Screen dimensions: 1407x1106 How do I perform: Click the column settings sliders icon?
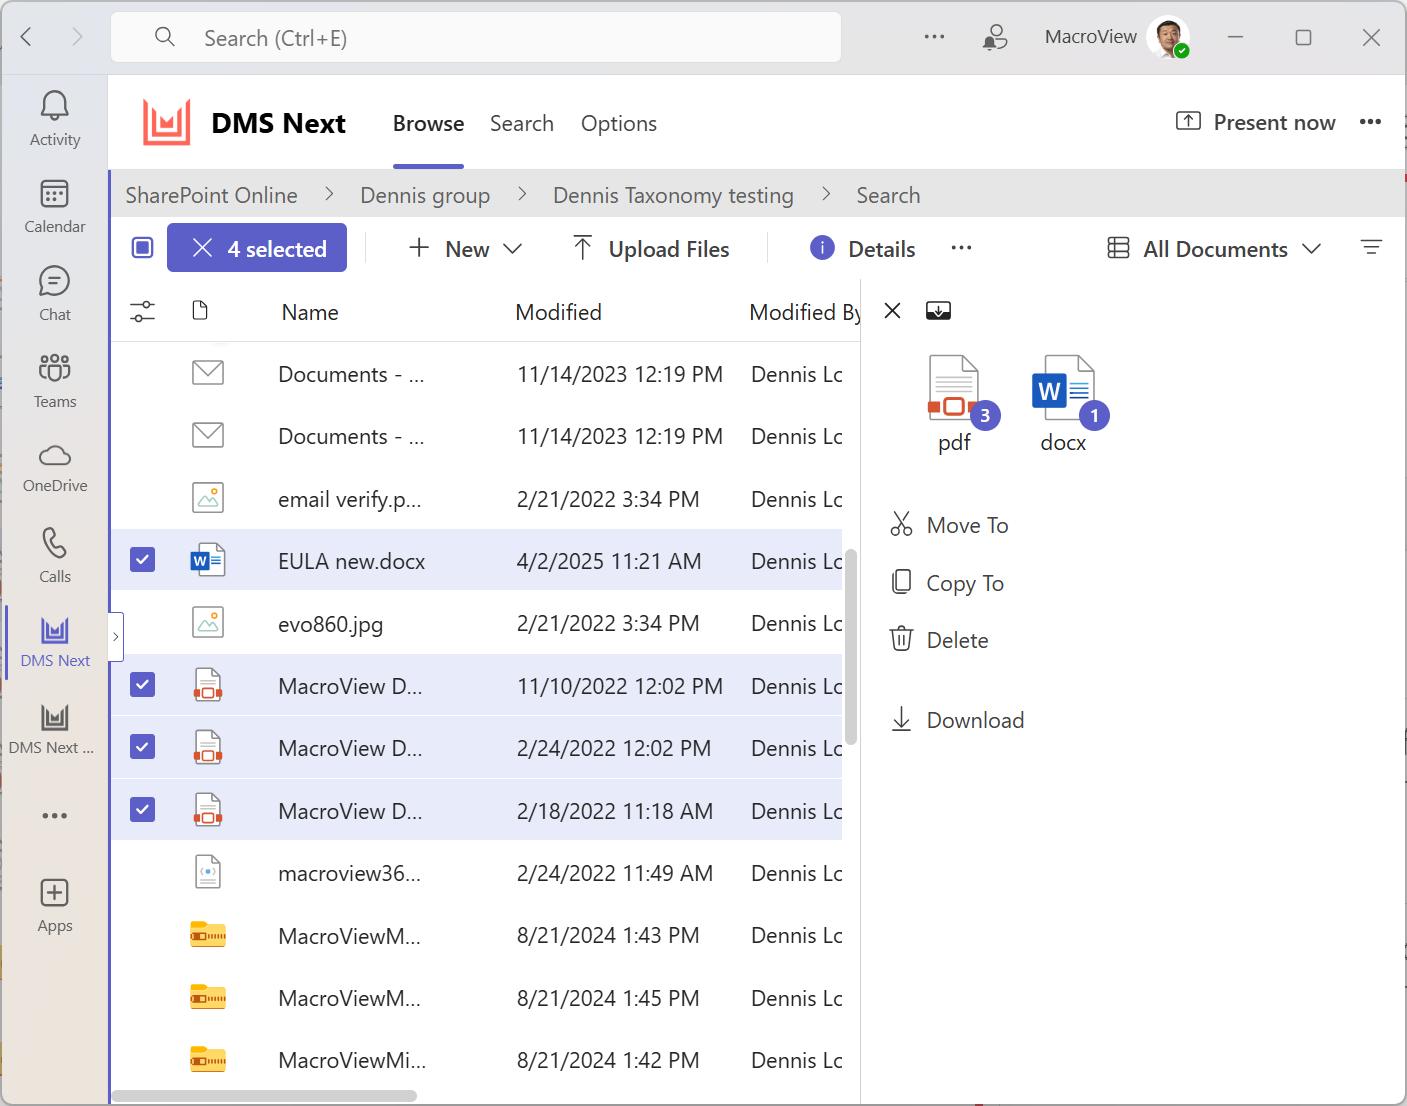pyautogui.click(x=143, y=312)
